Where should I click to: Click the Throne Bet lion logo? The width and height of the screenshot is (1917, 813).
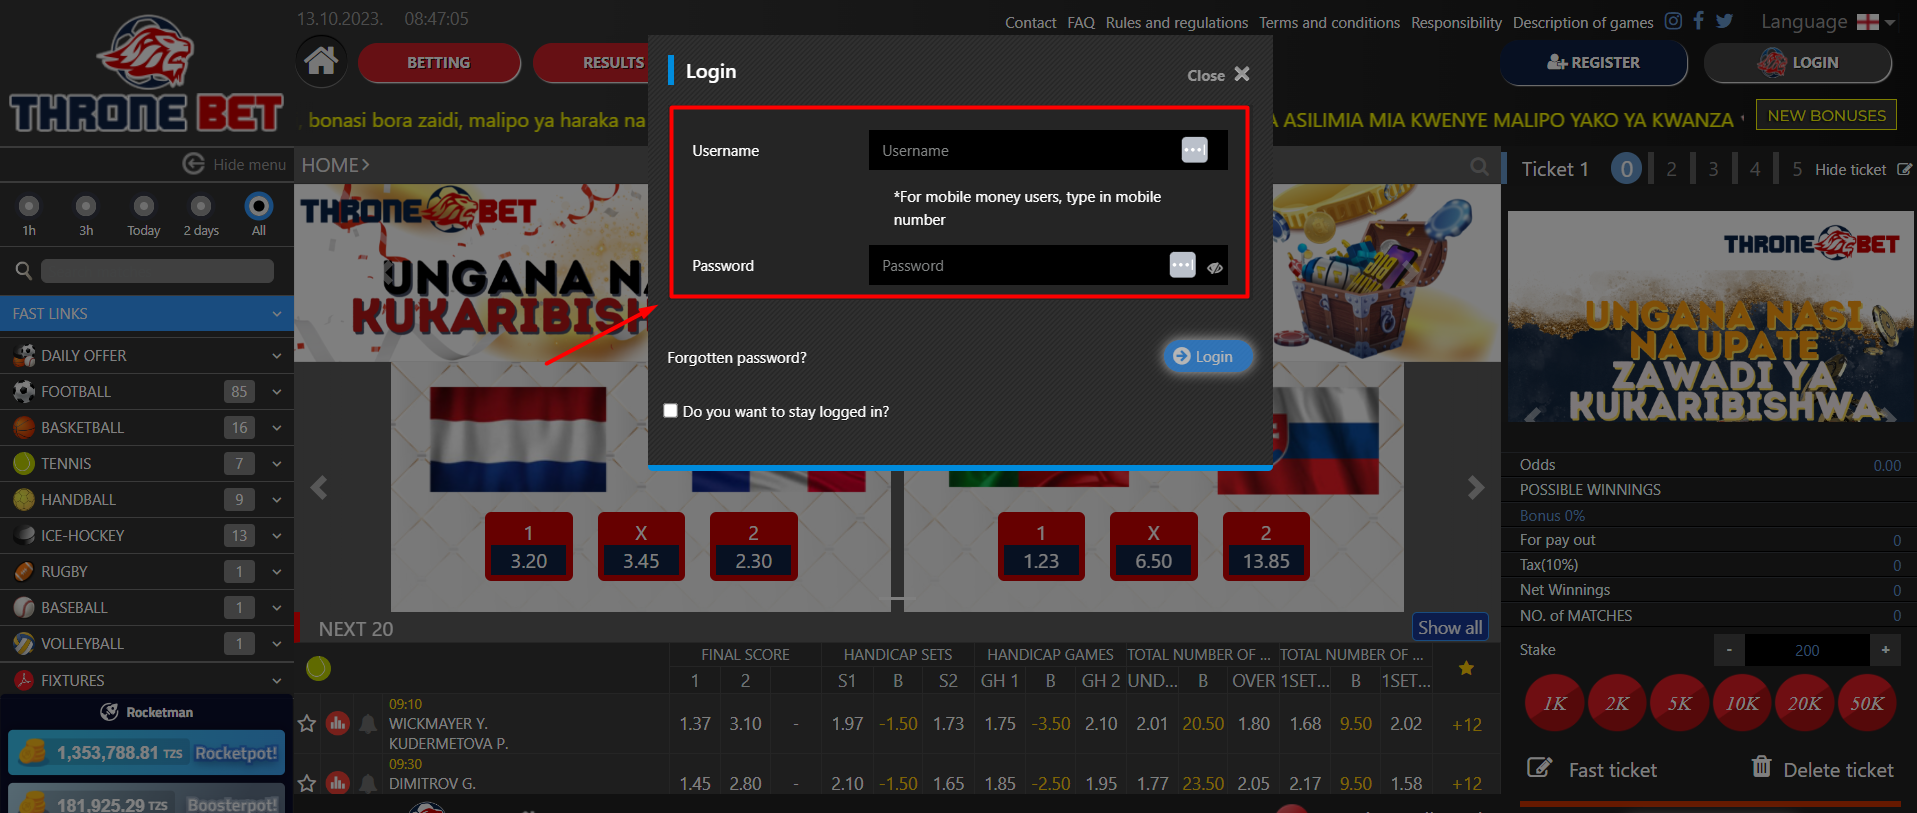(x=146, y=75)
